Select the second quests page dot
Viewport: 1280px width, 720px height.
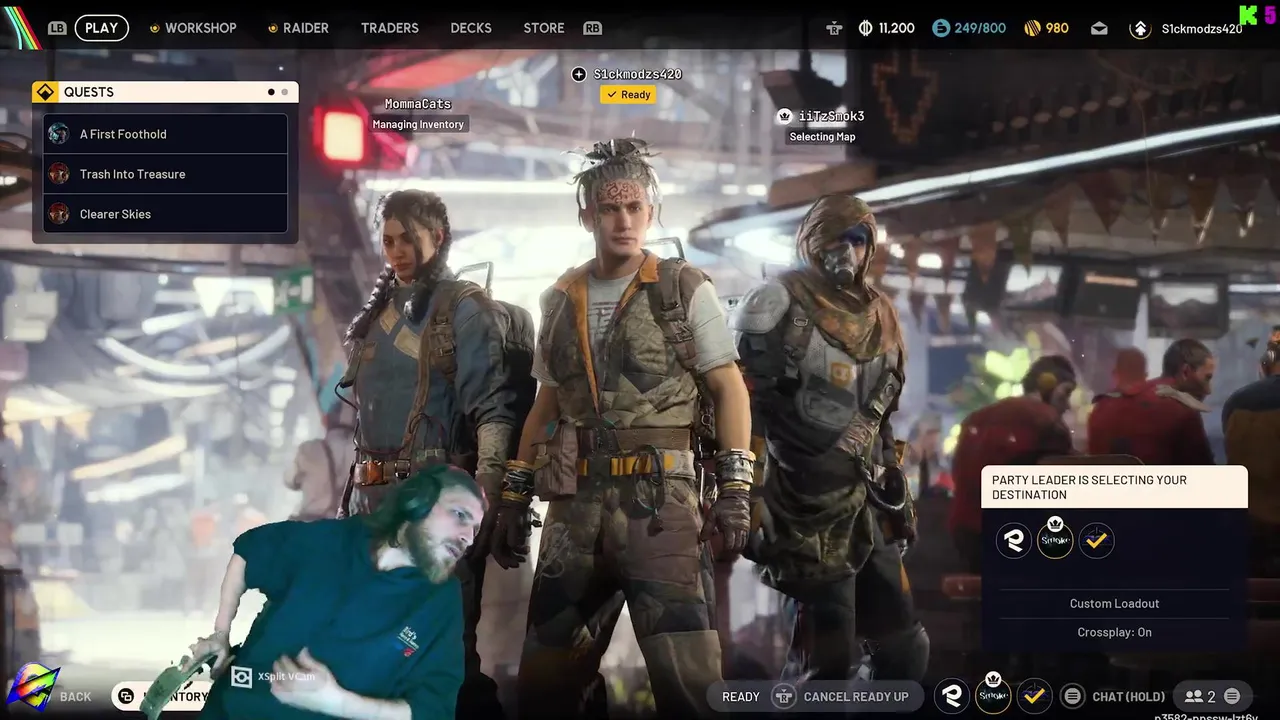285,92
